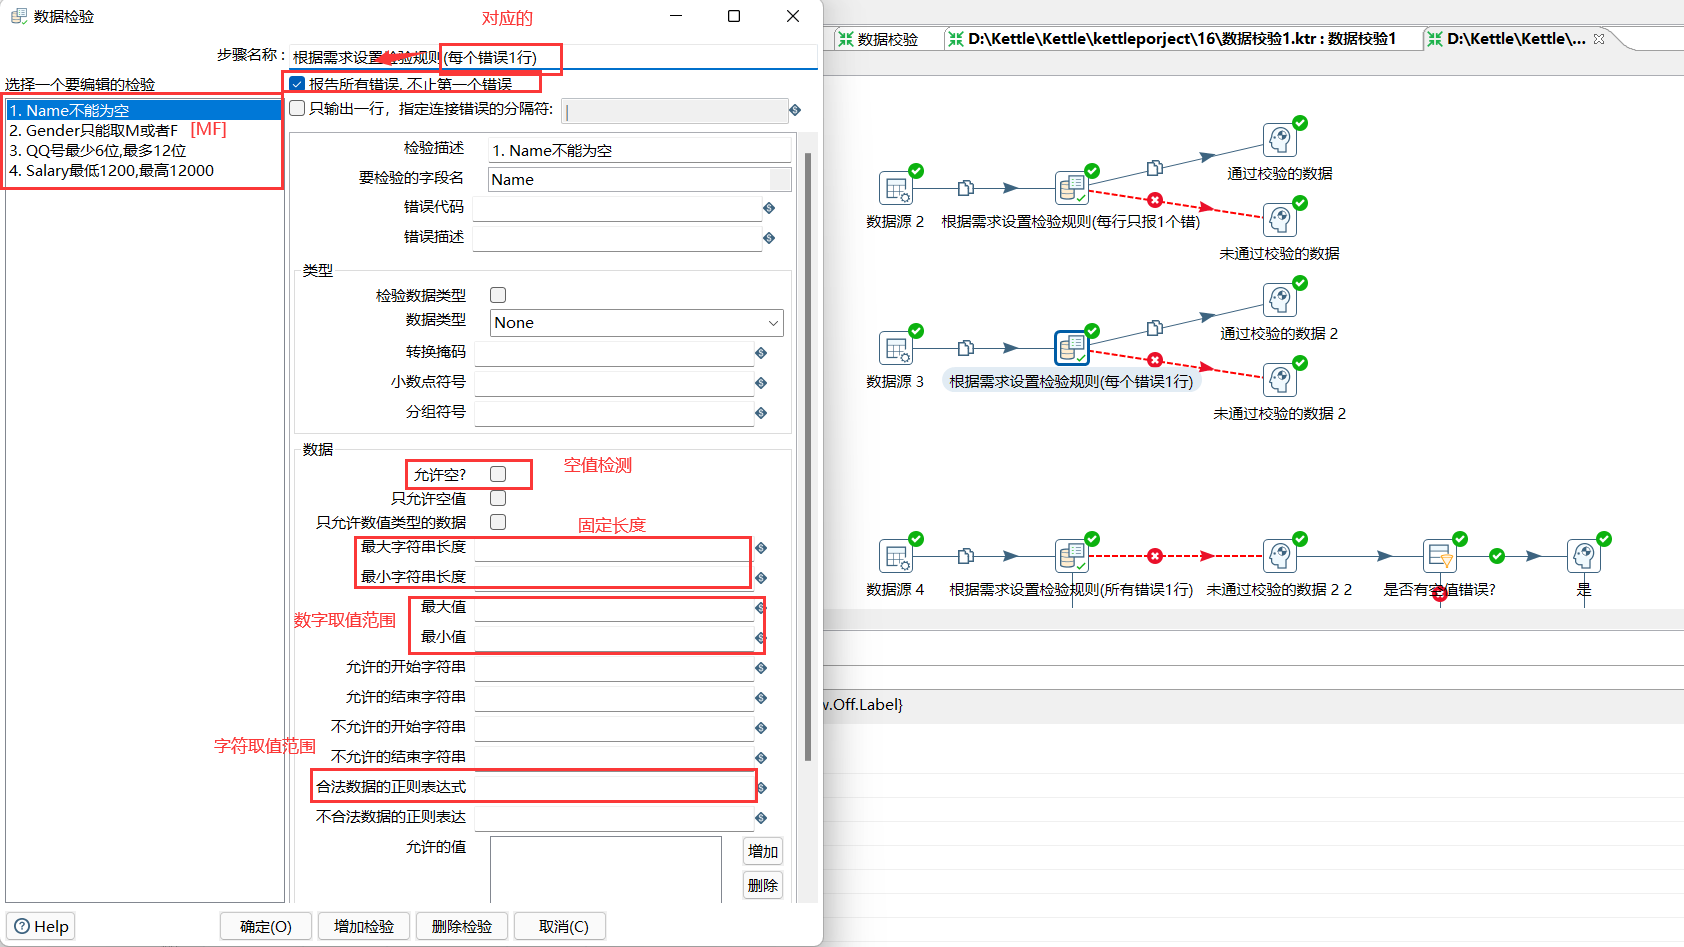This screenshot has height=947, width=1684.
Task: Click 通过校验的数据 dummy step icon
Action: [1280, 140]
